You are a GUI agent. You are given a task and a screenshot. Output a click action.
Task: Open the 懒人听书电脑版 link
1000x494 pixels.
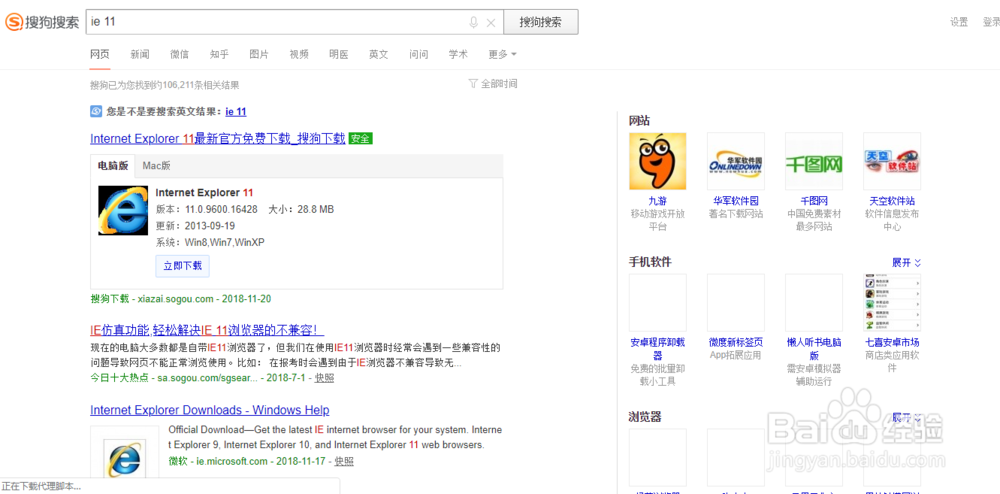pos(814,349)
